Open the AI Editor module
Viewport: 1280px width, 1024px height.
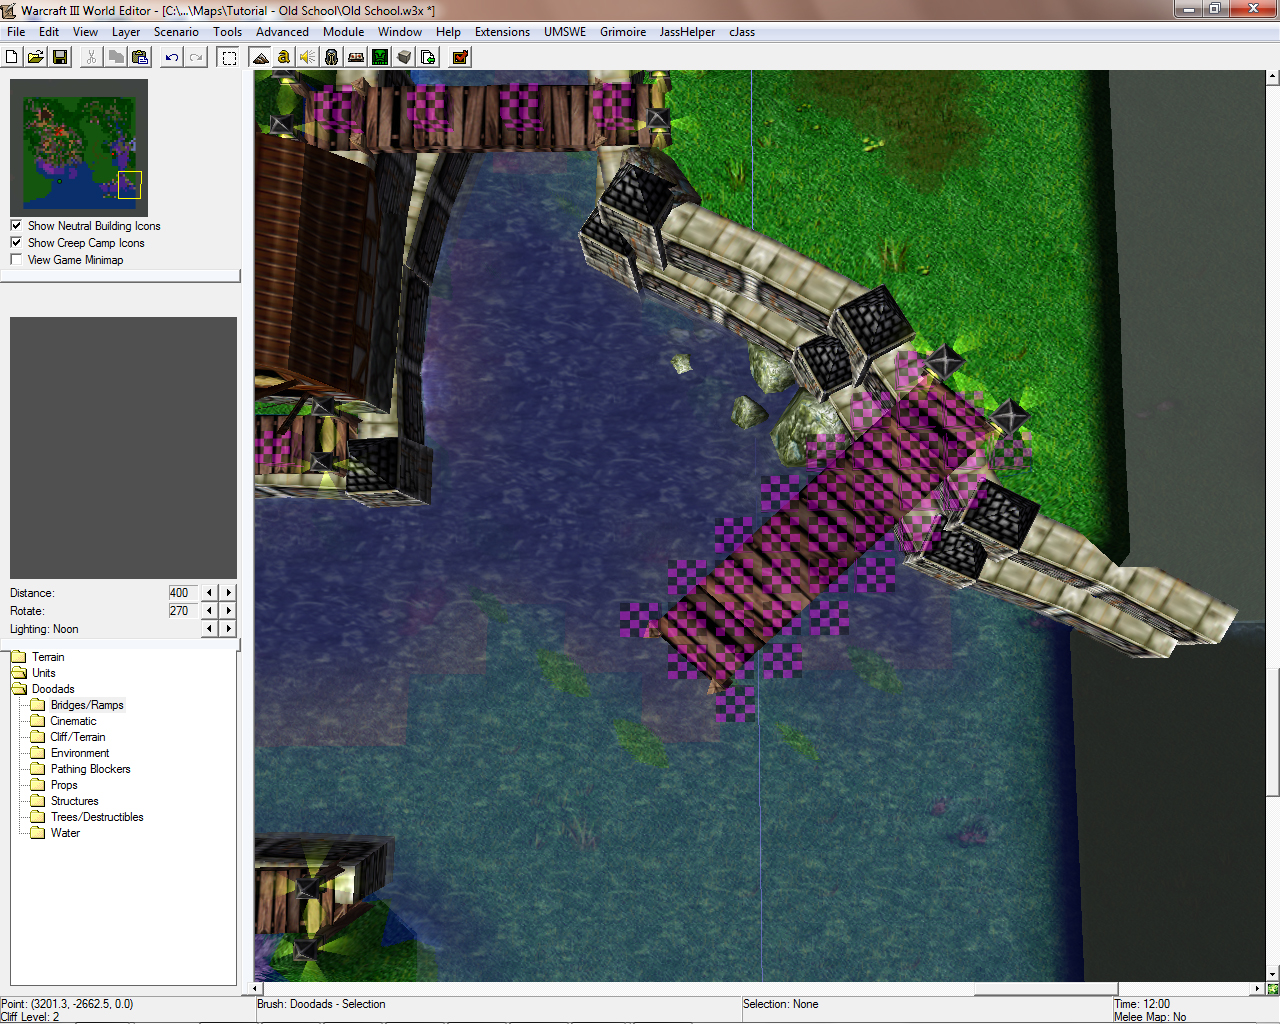pos(380,57)
